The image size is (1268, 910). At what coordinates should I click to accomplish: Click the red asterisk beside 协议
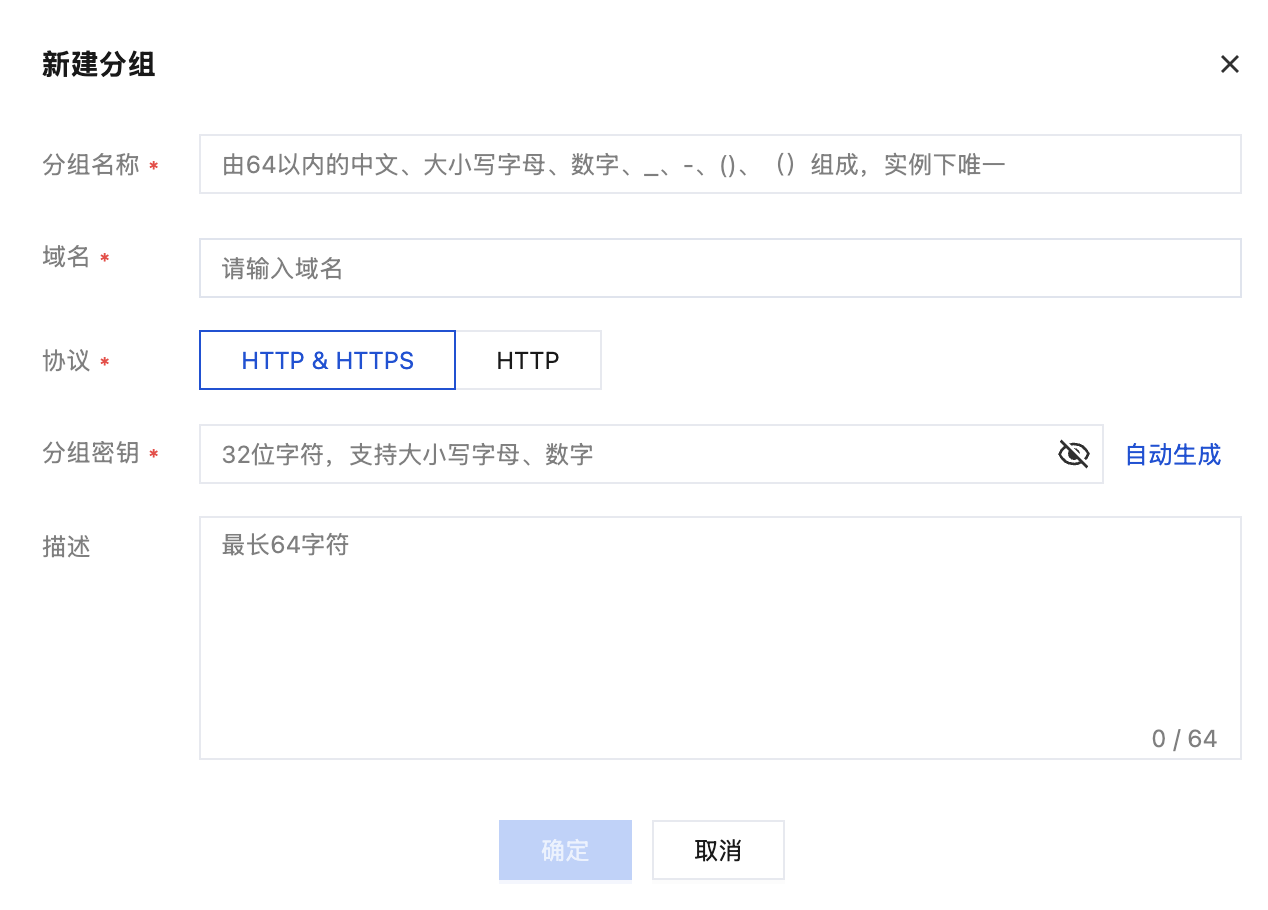tap(105, 362)
